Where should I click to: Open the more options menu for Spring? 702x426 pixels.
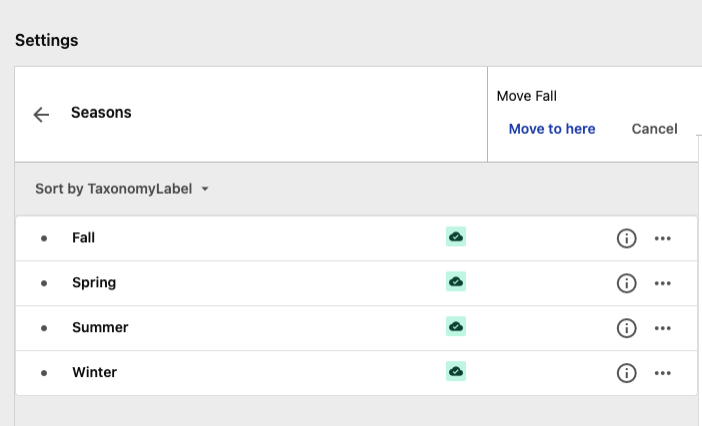pos(662,283)
